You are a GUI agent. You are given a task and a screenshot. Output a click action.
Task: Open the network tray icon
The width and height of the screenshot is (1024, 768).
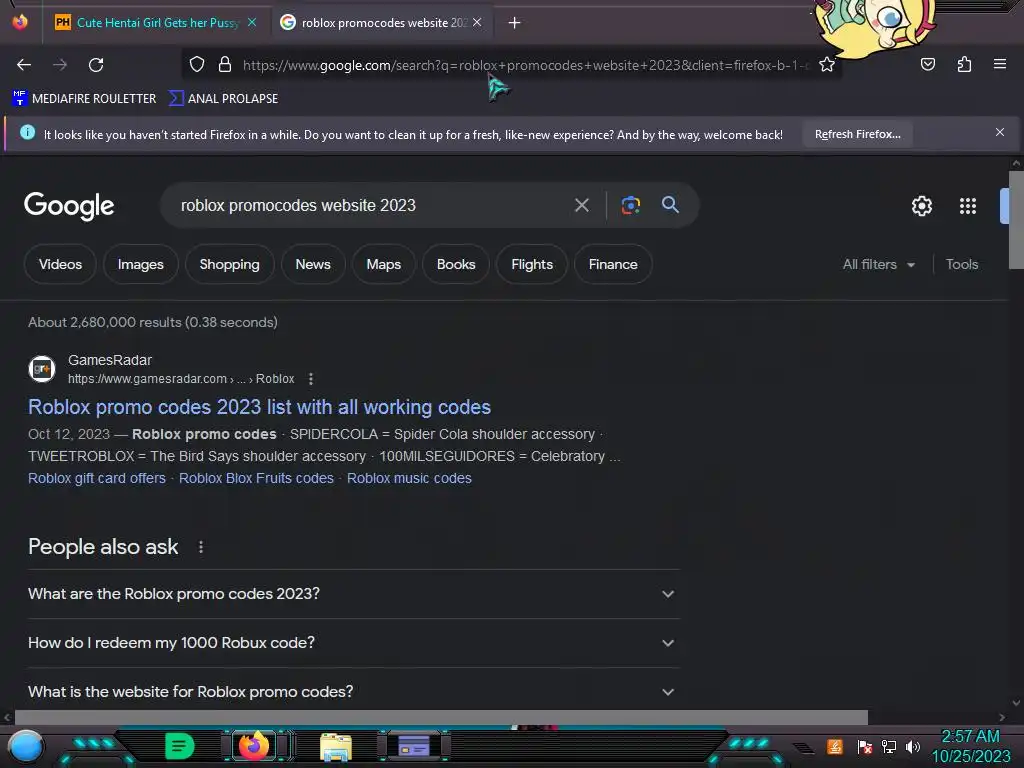(888, 746)
